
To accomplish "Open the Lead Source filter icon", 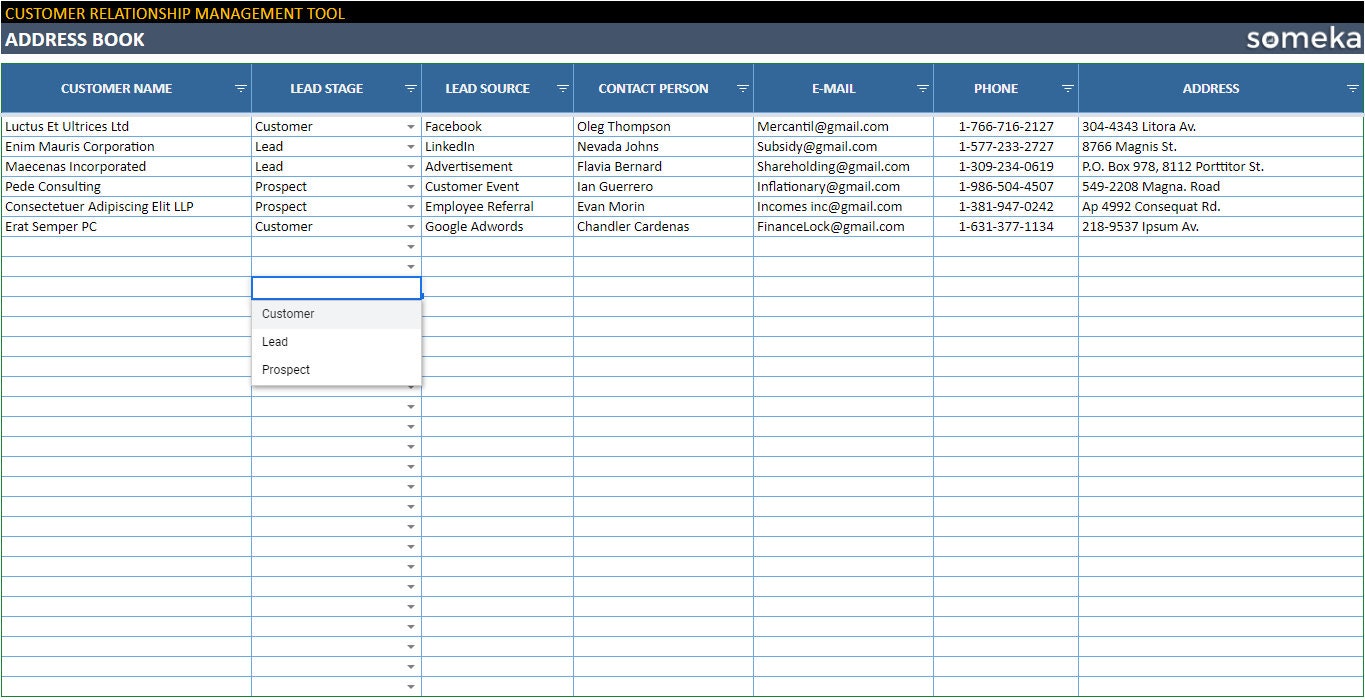I will (562, 88).
